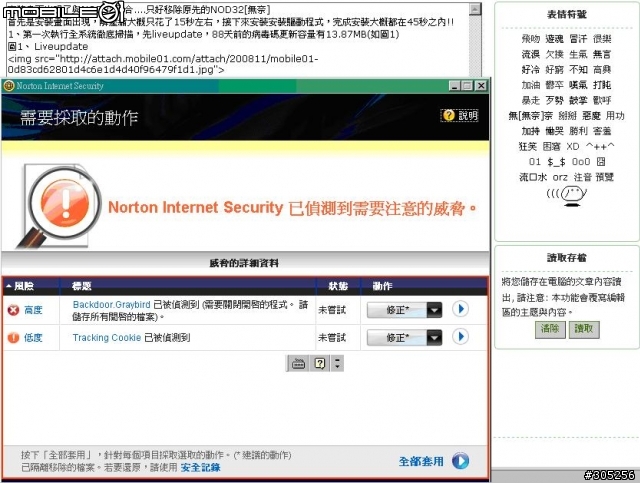The height and width of the screenshot is (483, 640).
Task: Insert the 飛吻 emoticon
Action: (x=530, y=39)
